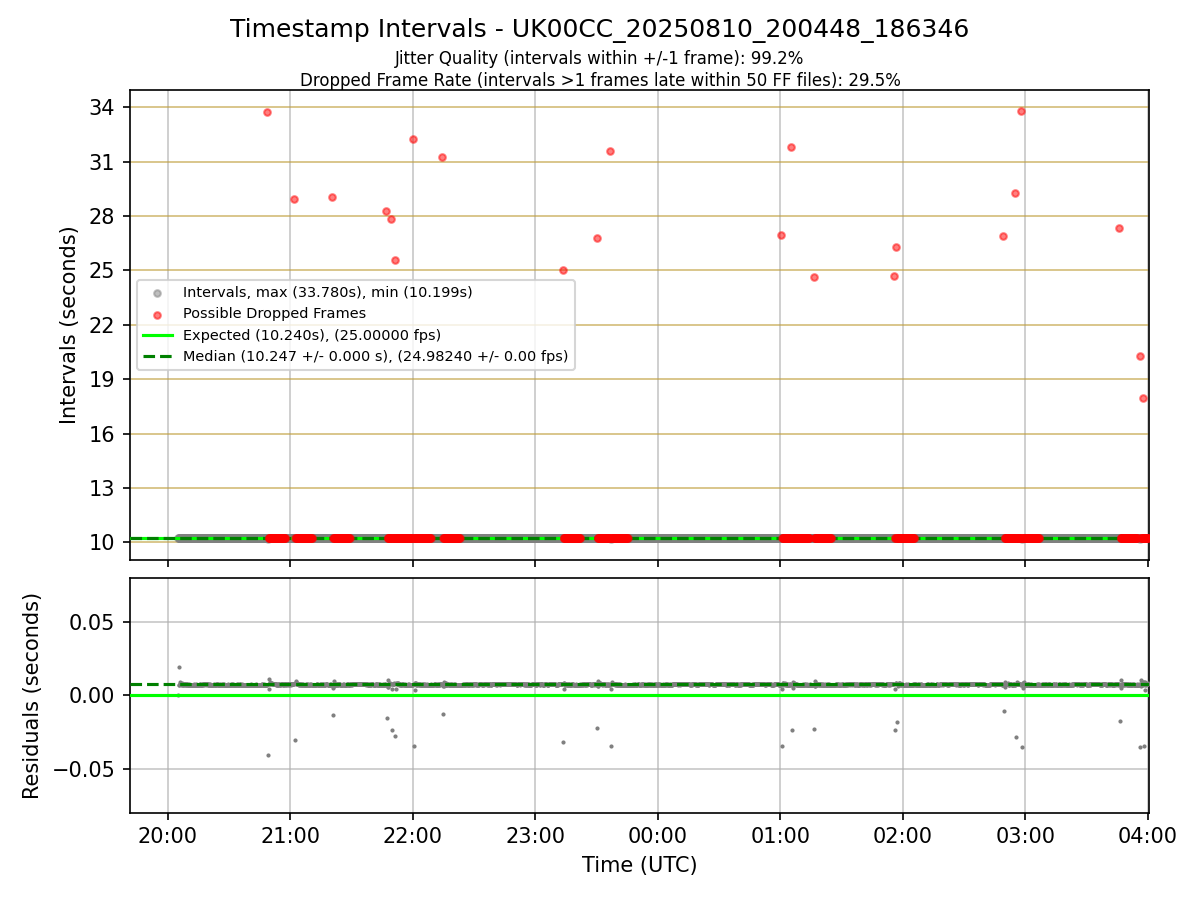This screenshot has width=1200, height=900.
Task: Click the x-axis tick label 02:00
Action: 903,836
